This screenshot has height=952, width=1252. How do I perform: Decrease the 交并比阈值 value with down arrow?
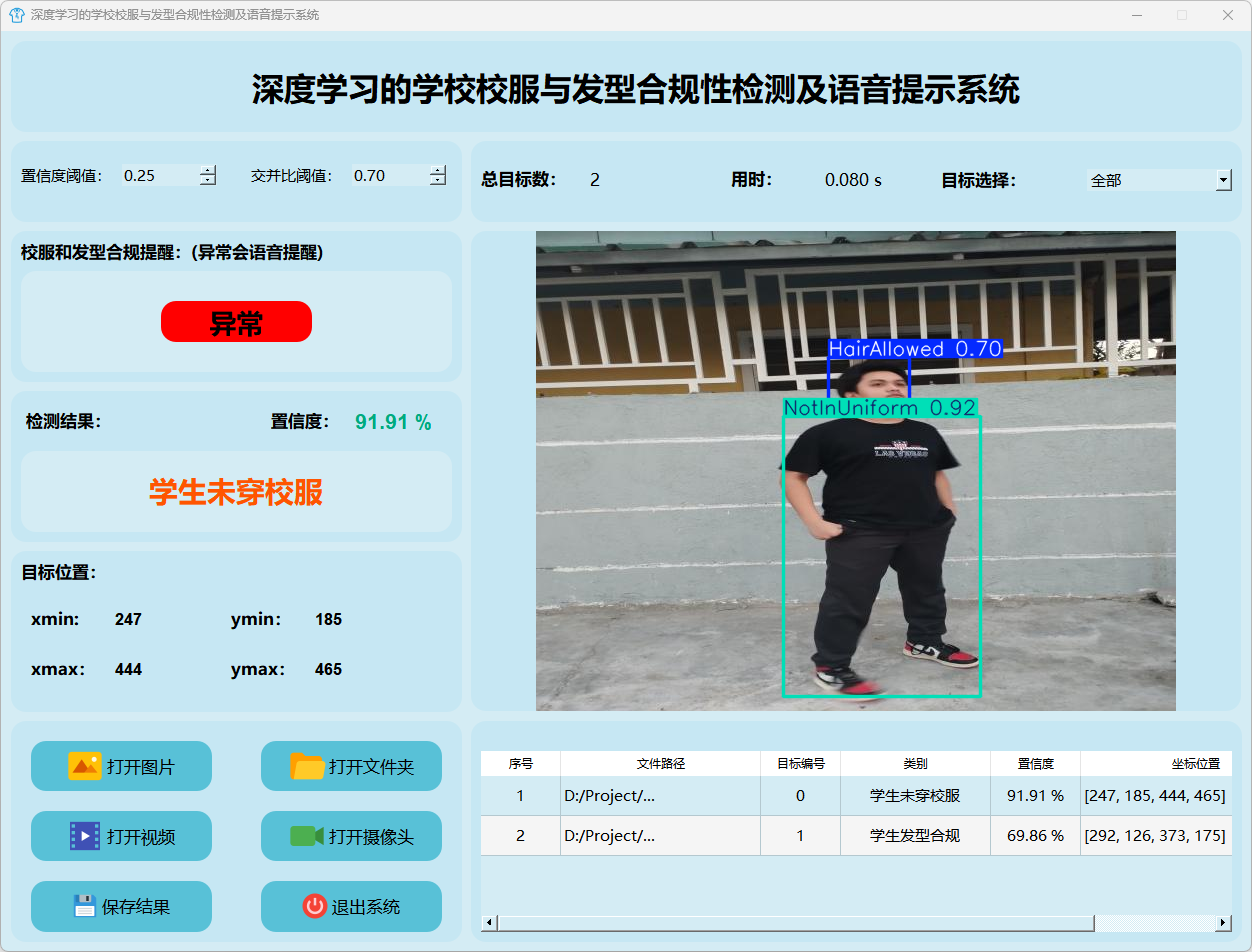tap(438, 180)
